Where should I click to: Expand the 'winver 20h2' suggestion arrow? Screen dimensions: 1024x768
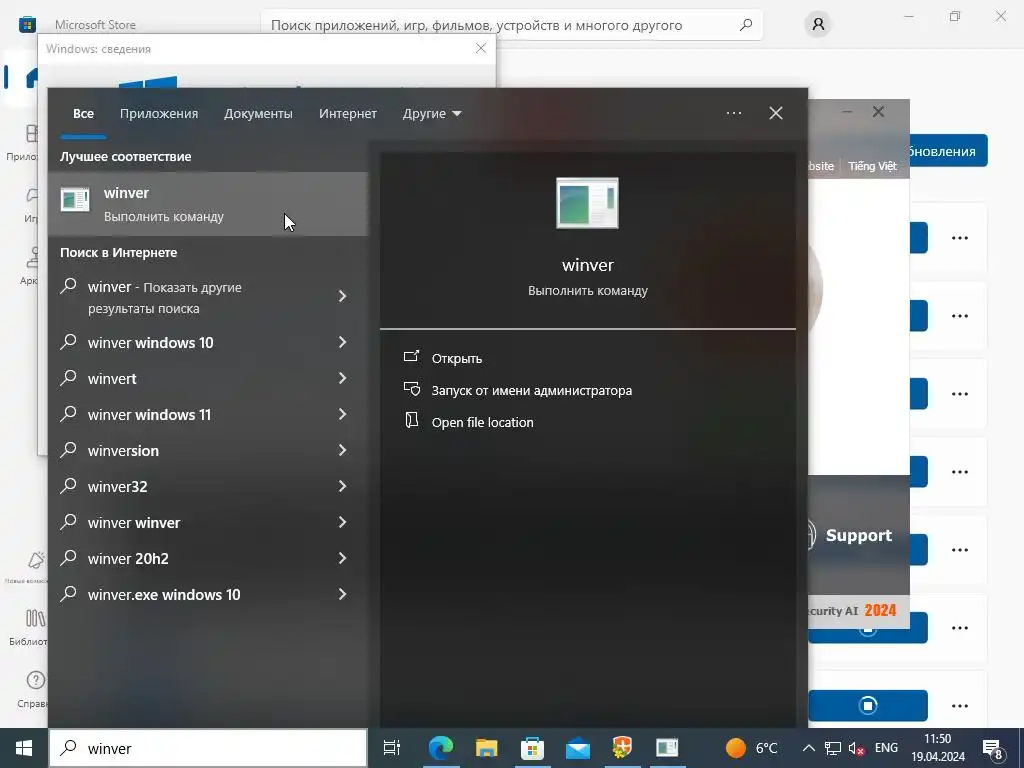pos(342,558)
